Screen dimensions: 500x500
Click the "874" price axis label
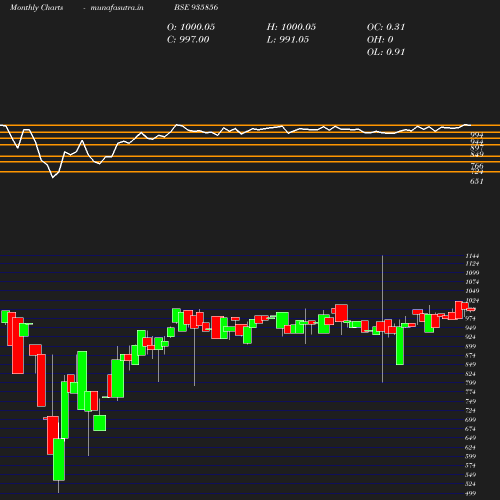click(471, 355)
